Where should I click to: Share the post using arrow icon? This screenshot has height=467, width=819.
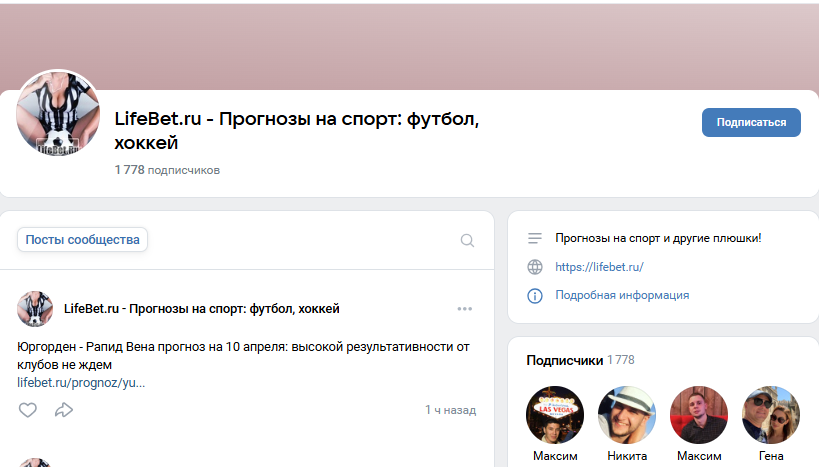point(64,409)
